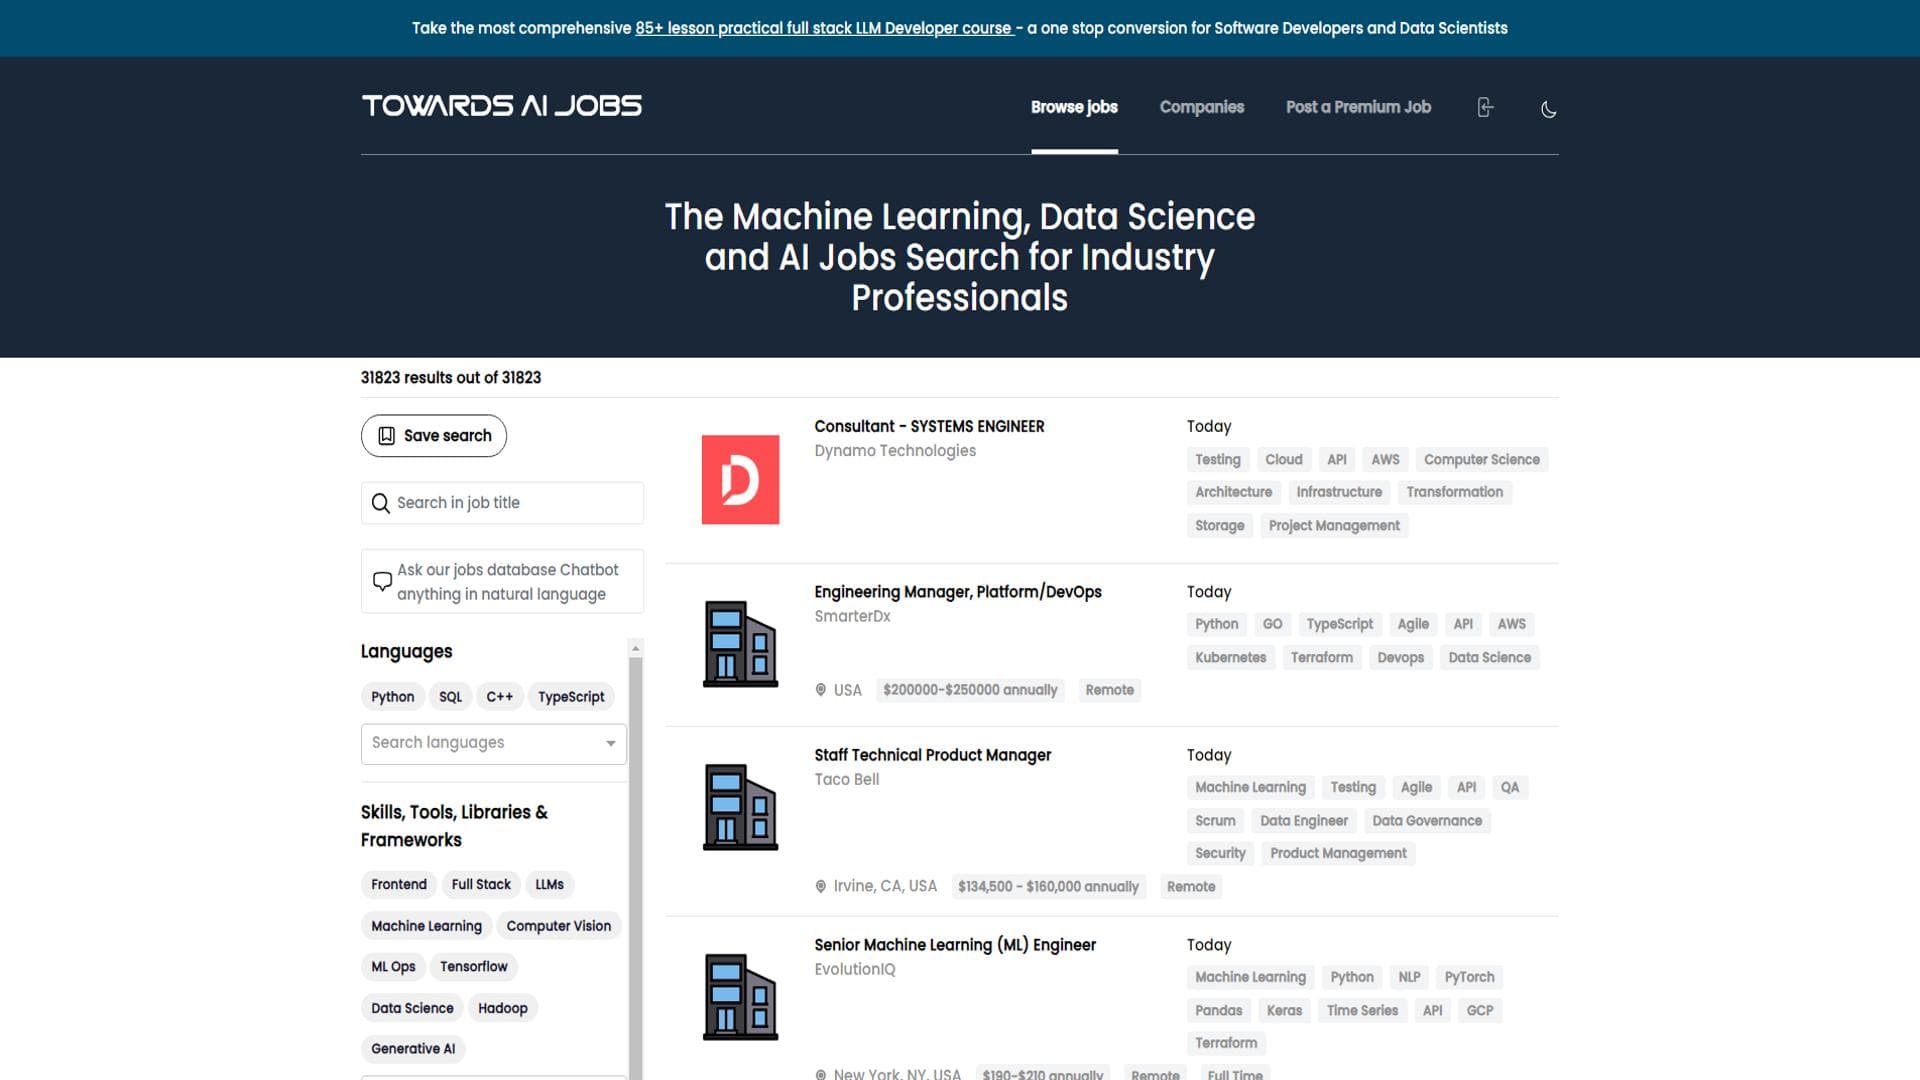
Task: Click the Transformation tag
Action: click(x=1454, y=492)
